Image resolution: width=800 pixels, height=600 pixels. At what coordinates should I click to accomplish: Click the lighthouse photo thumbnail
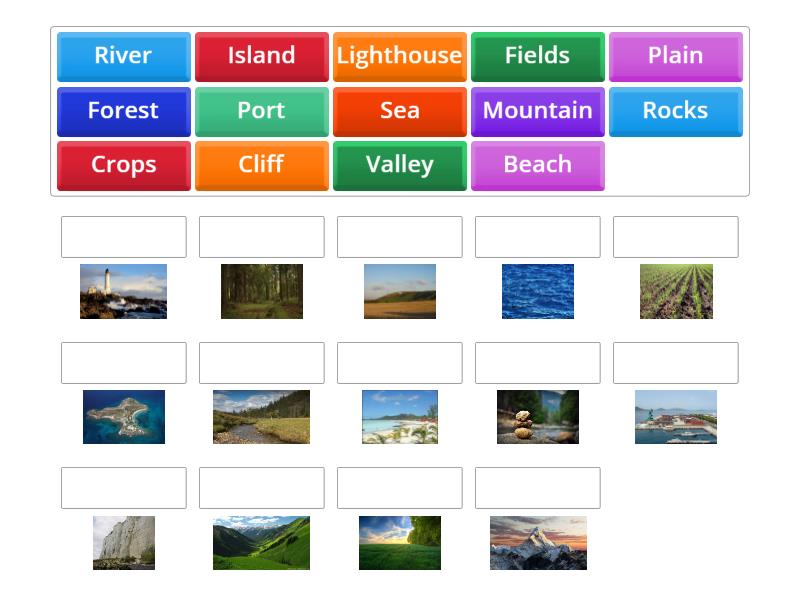[x=122, y=292]
